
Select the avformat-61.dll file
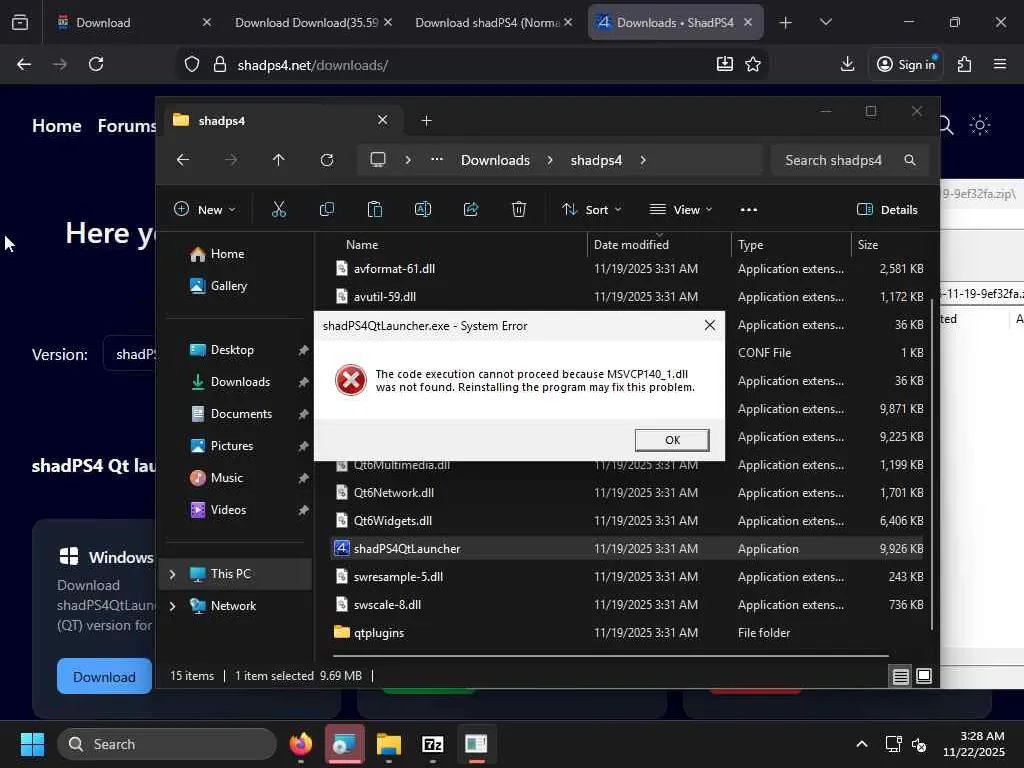pyautogui.click(x=394, y=269)
